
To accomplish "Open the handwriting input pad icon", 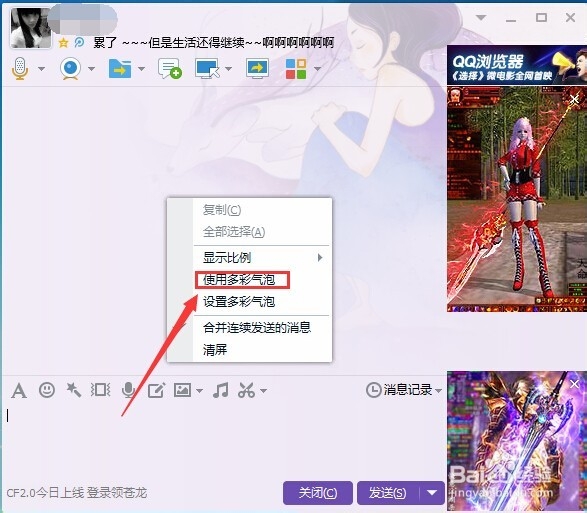I will click(x=156, y=391).
